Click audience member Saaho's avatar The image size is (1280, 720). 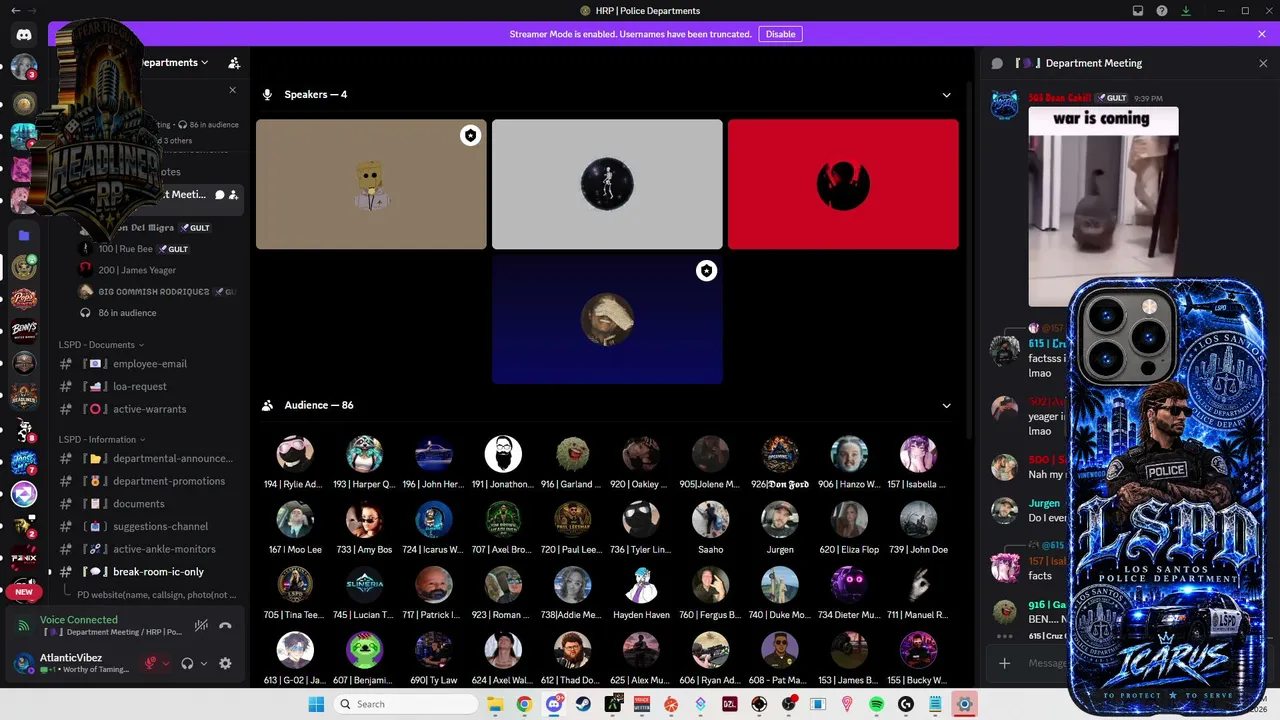click(x=710, y=520)
